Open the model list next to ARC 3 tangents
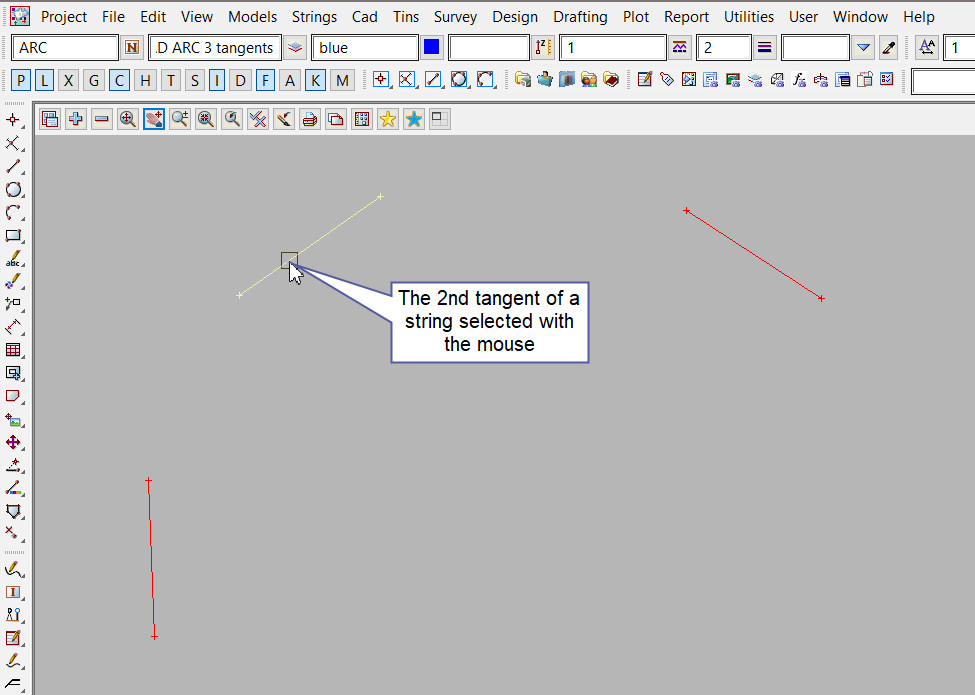Viewport: 975px width, 695px height. [295, 47]
